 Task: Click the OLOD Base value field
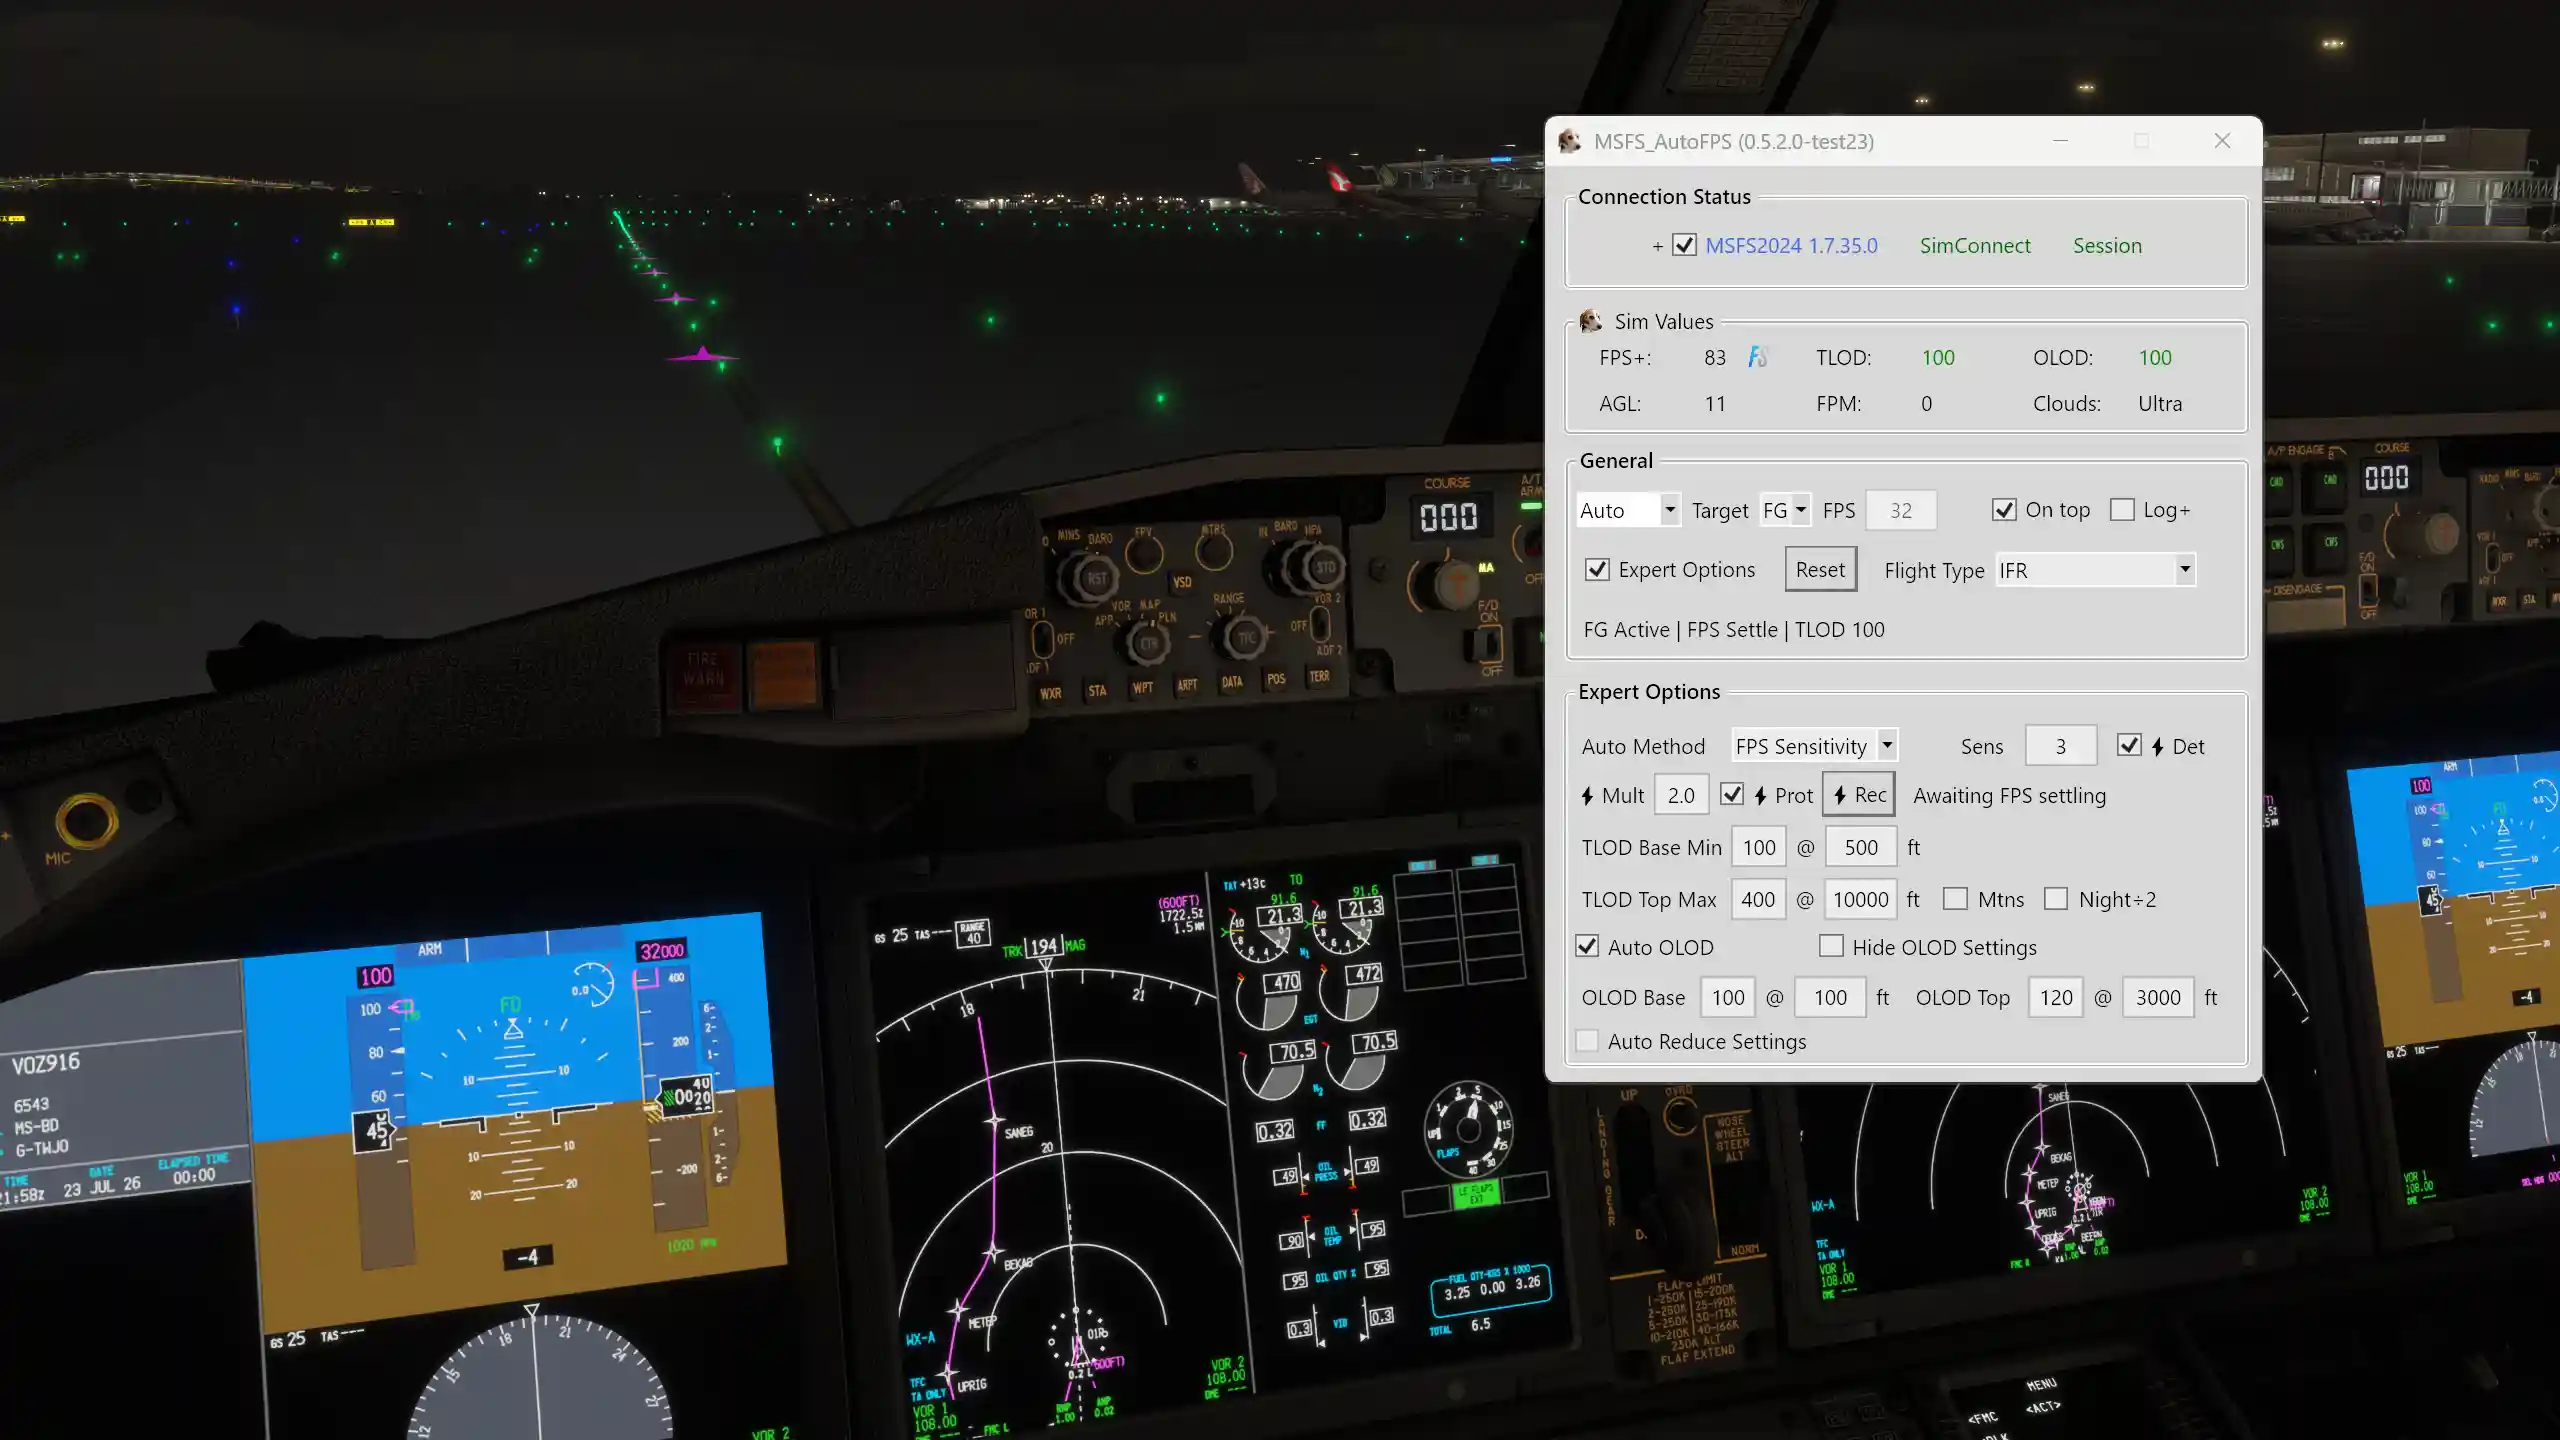click(x=1728, y=997)
